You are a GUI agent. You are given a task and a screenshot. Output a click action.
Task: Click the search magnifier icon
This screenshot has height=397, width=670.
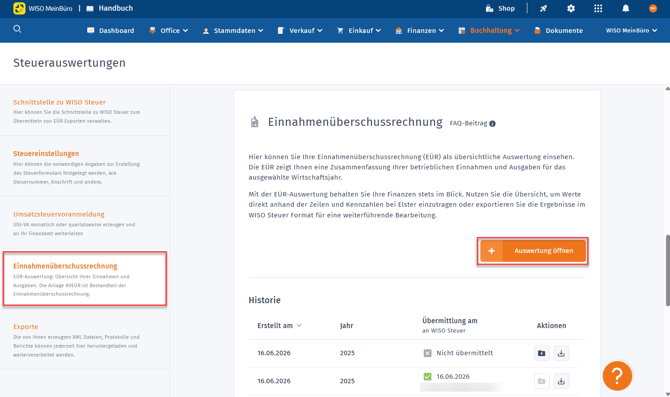pos(17,29)
